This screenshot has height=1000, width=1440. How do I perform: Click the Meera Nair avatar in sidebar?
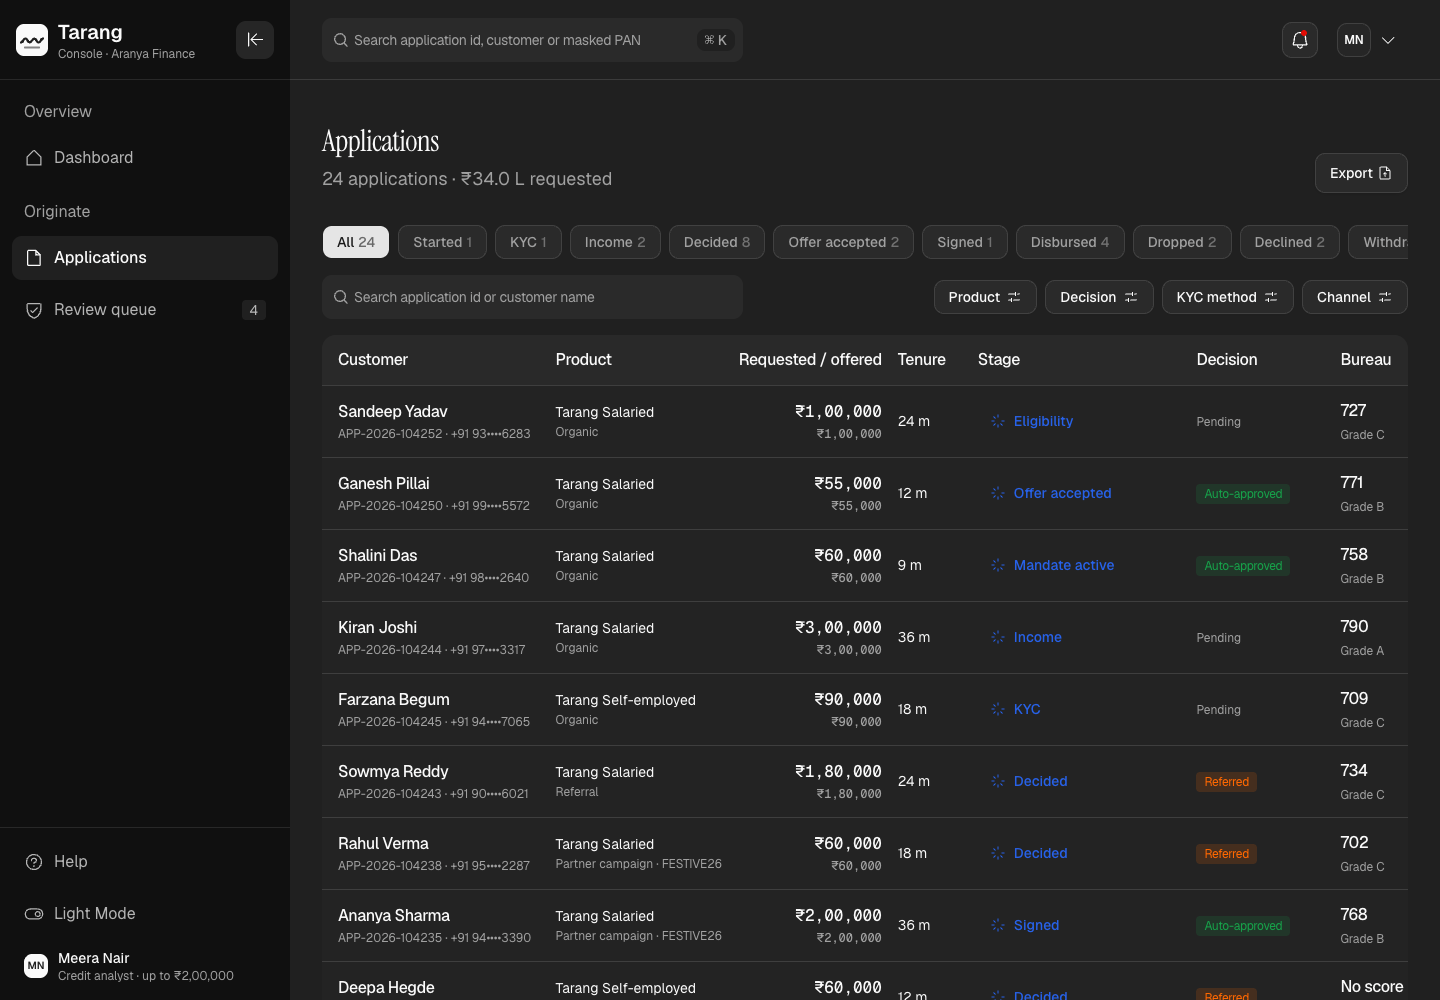(36, 966)
